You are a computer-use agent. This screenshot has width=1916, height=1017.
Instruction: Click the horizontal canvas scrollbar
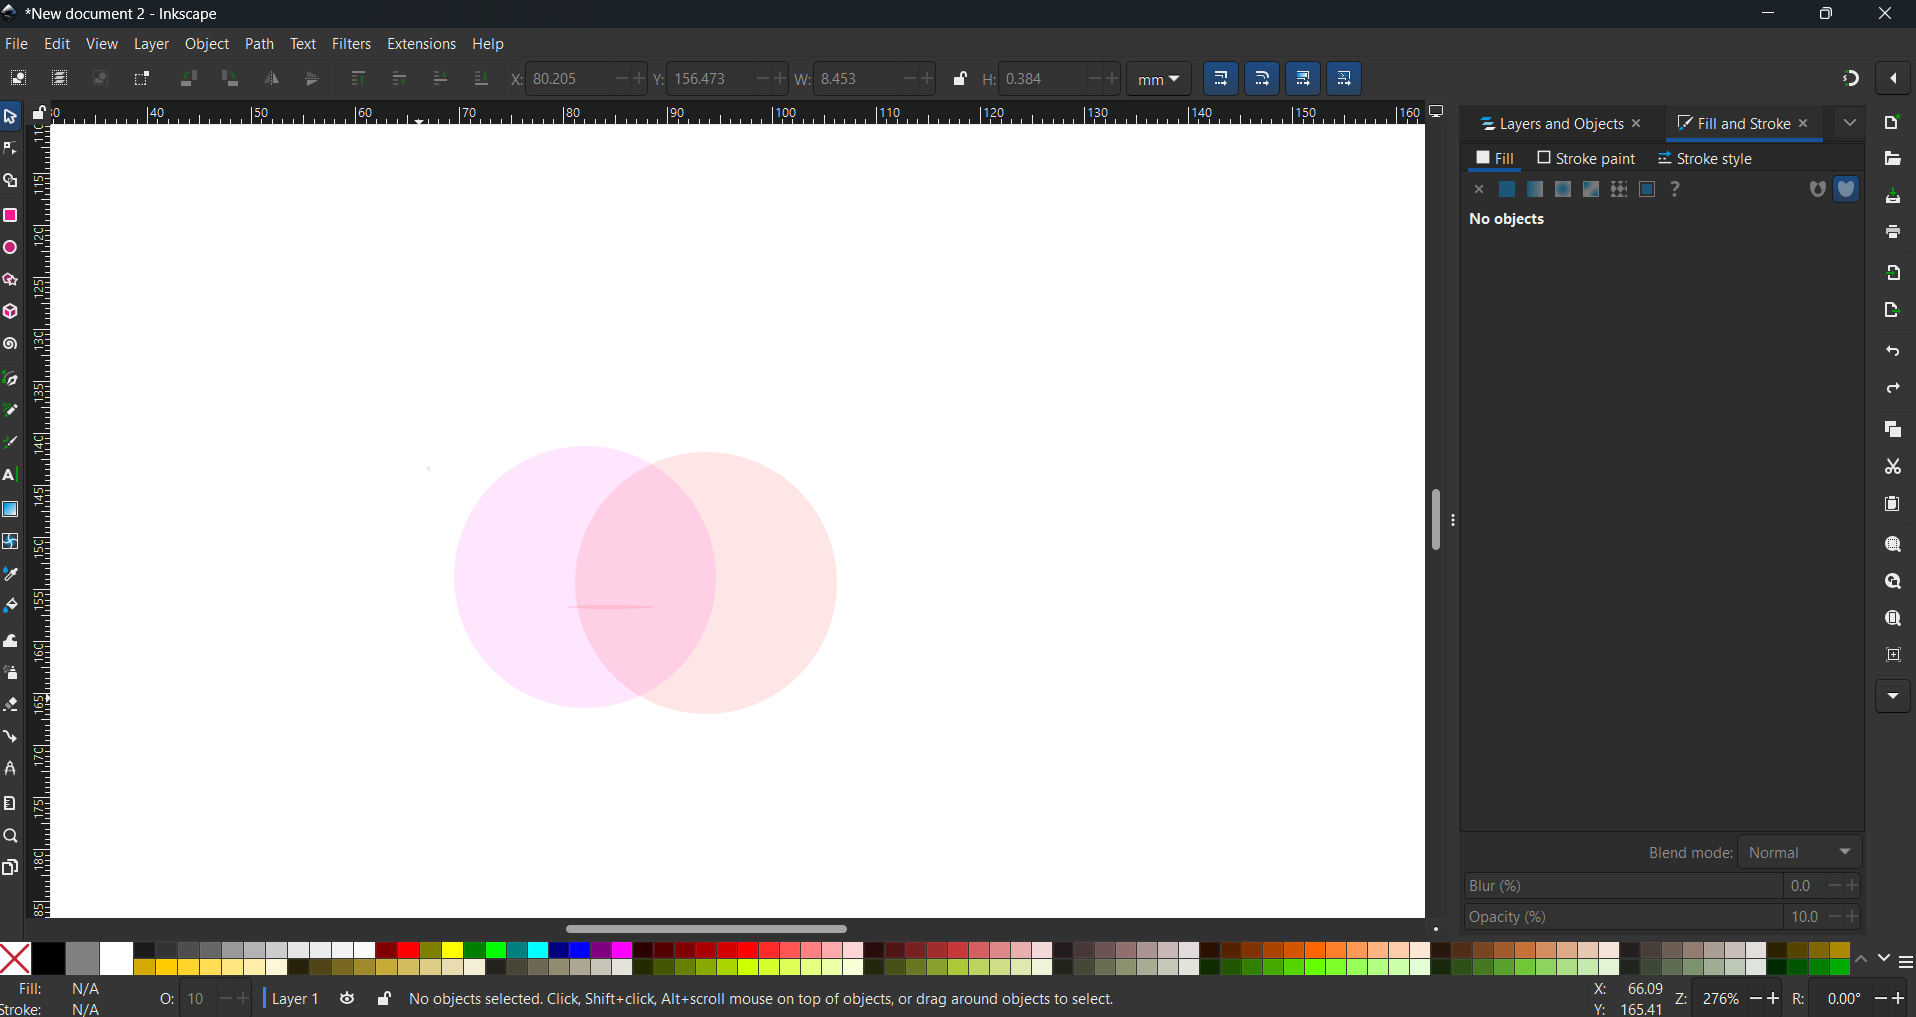tap(706, 929)
